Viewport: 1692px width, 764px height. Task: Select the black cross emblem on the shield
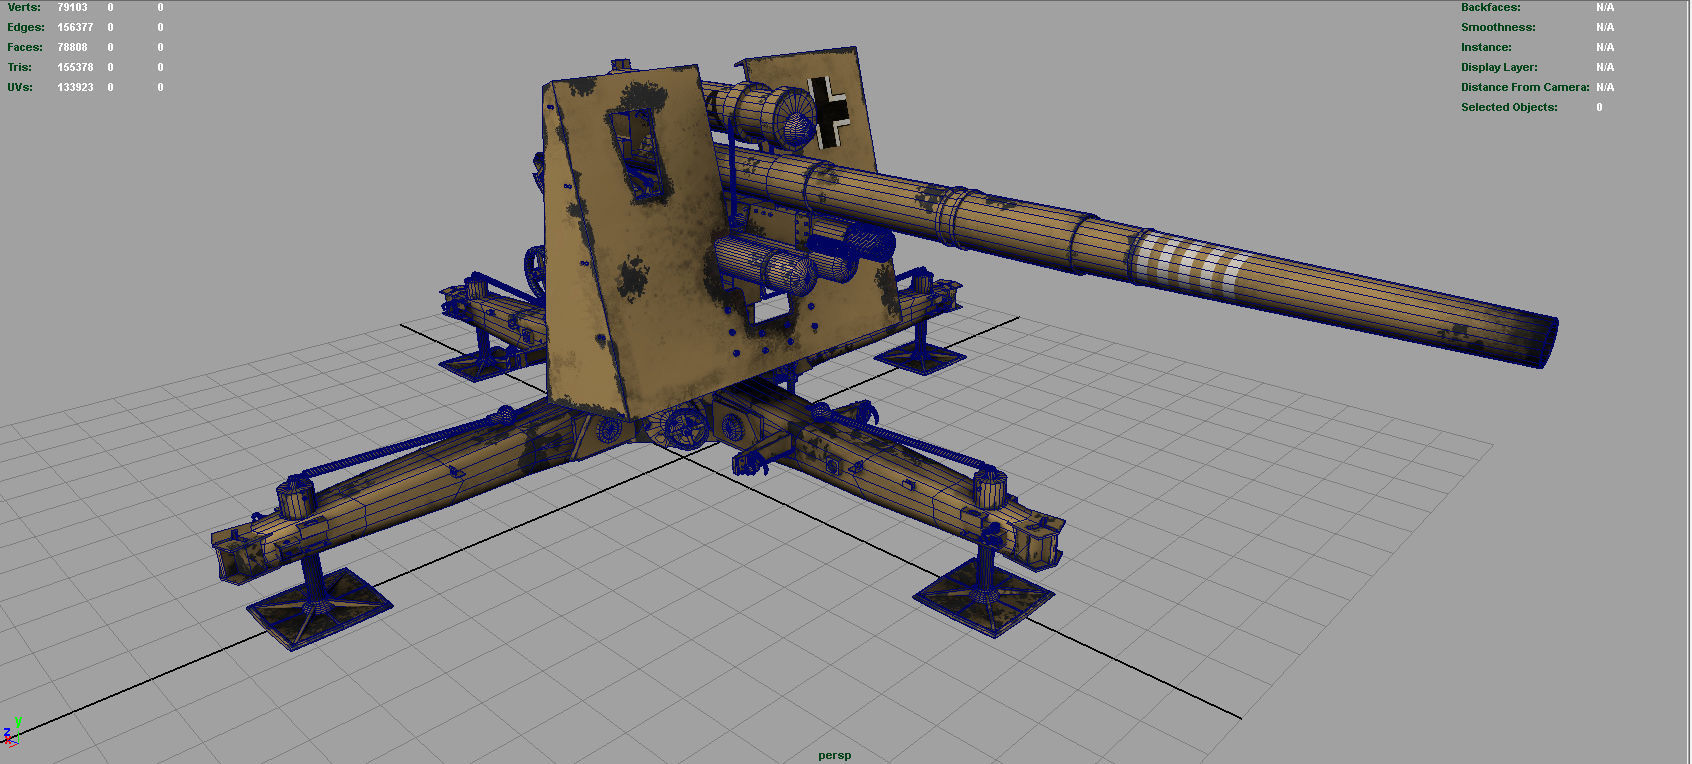pos(829,113)
